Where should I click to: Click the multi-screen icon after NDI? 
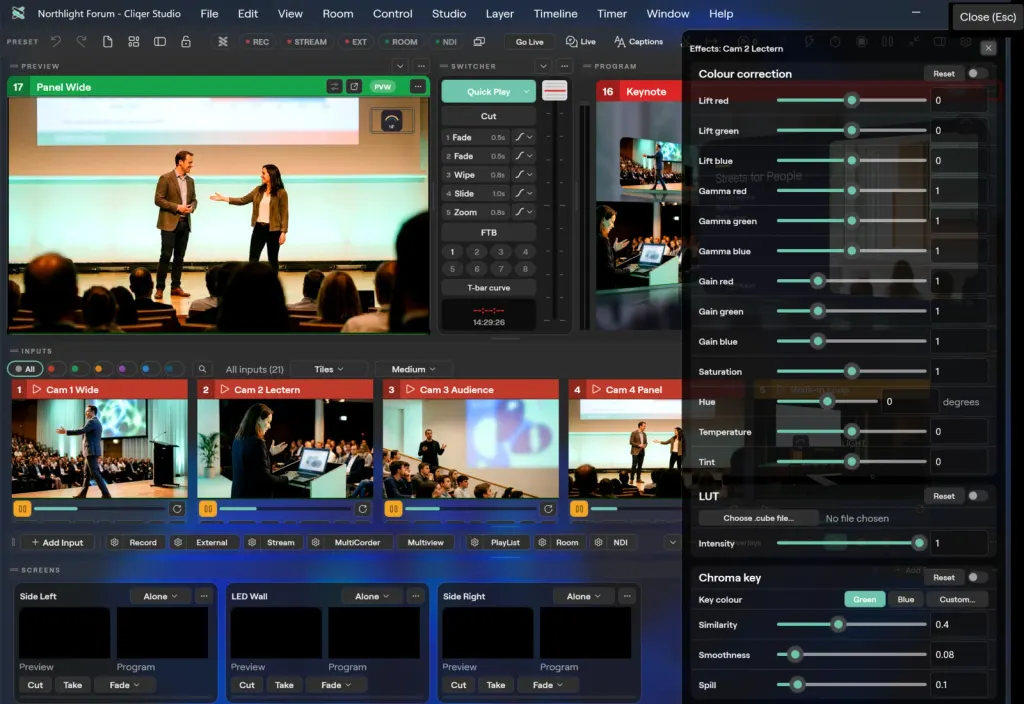point(479,41)
